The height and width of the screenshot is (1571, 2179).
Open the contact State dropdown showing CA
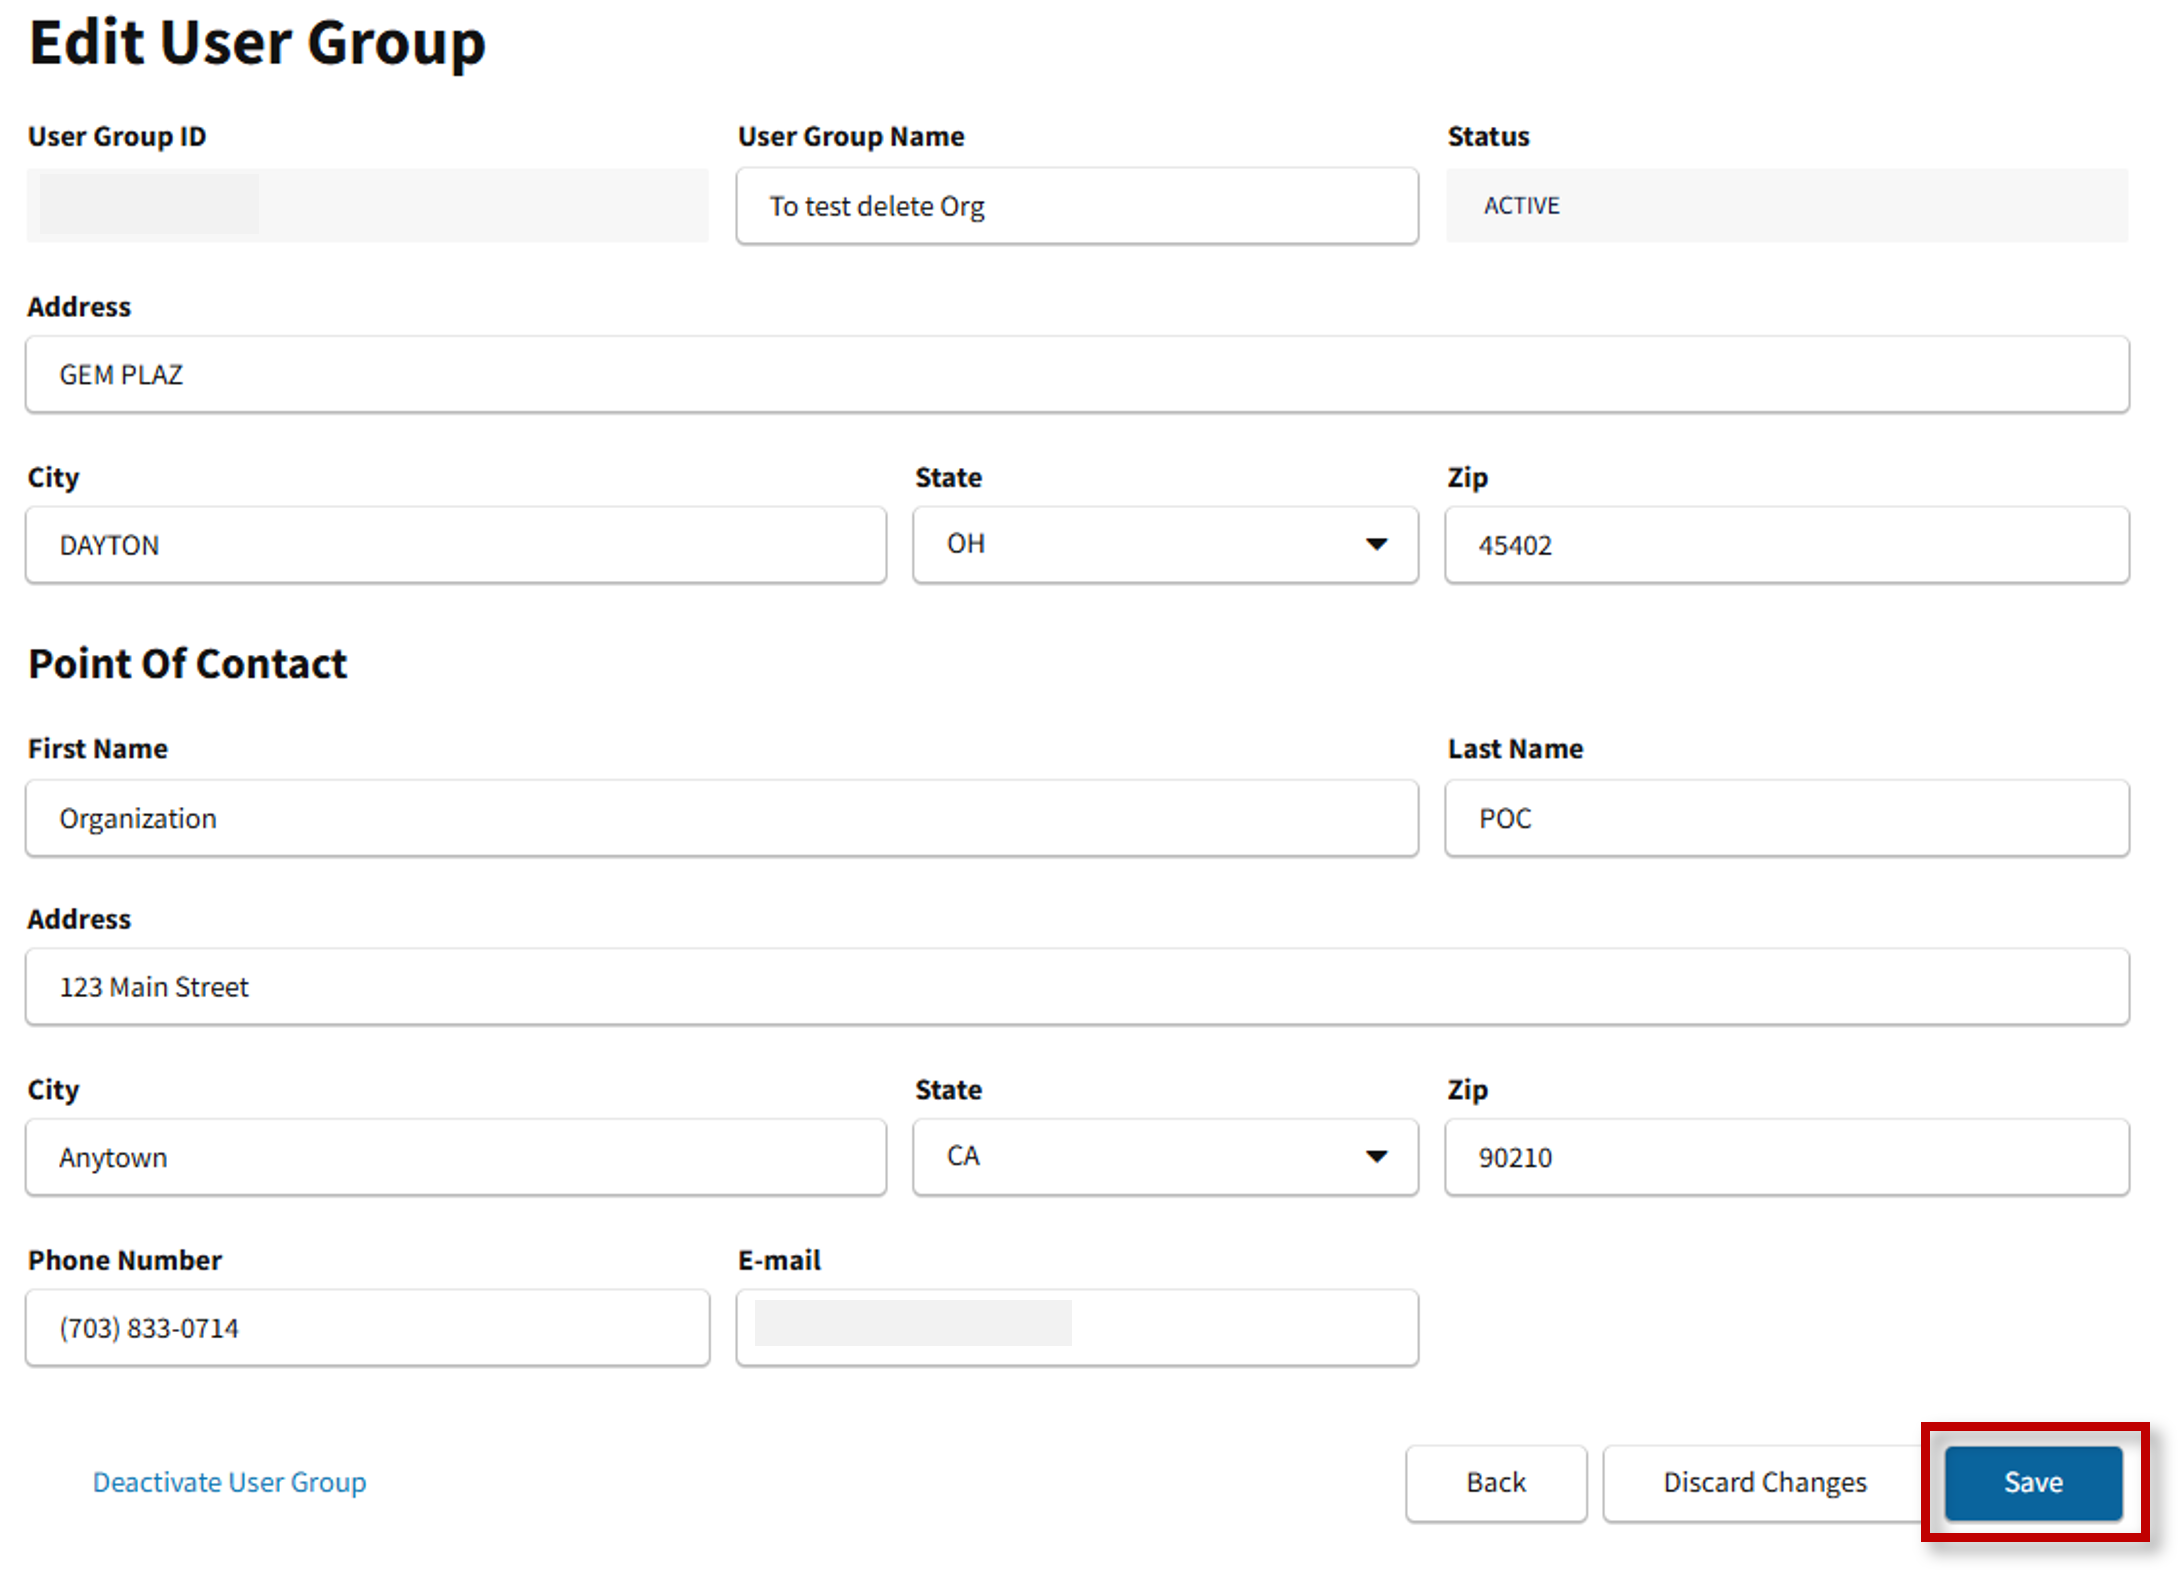point(1165,1157)
